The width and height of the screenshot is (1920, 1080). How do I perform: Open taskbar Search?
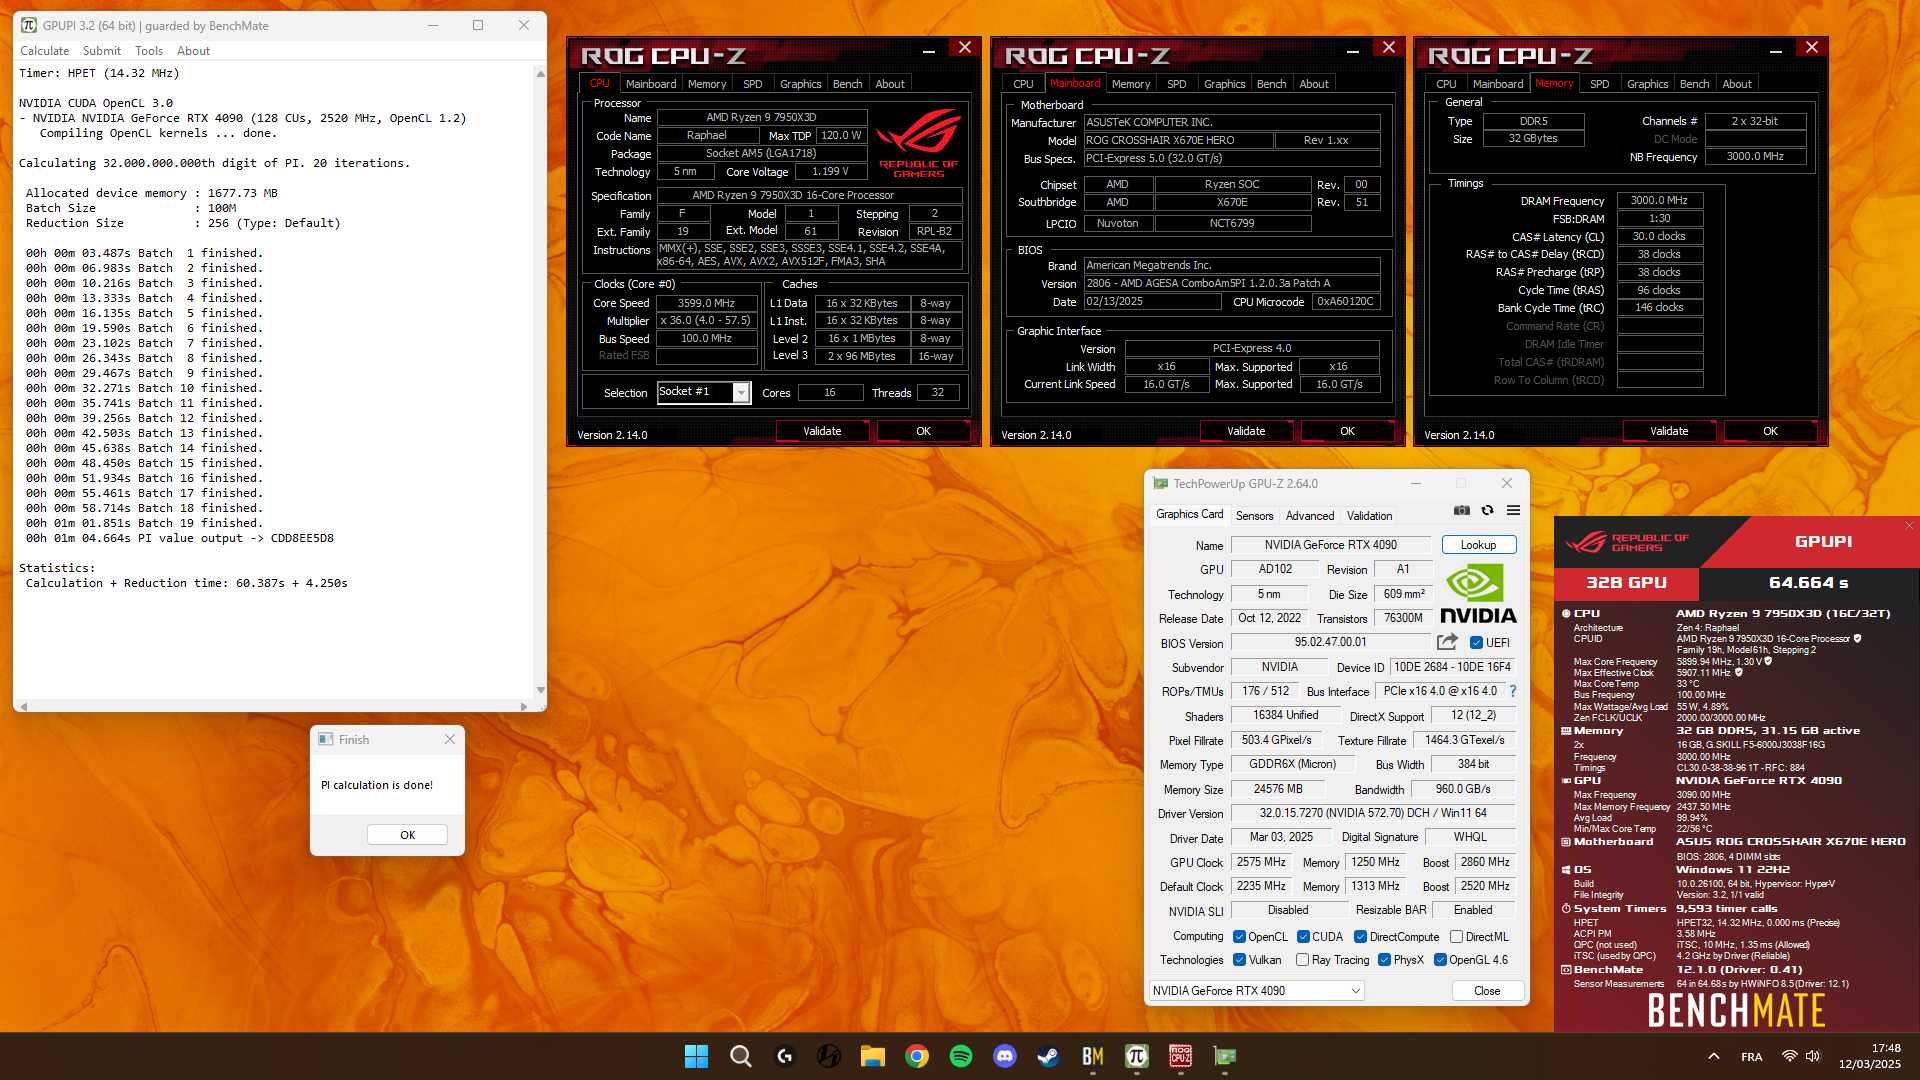click(740, 1056)
